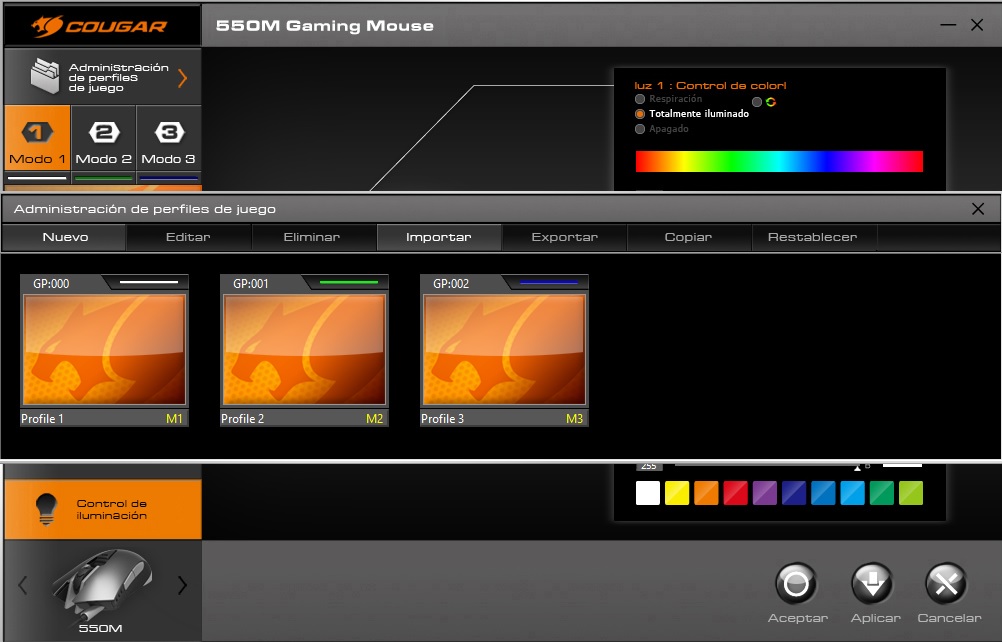Select Totalmente iluminado radio button

pos(640,114)
